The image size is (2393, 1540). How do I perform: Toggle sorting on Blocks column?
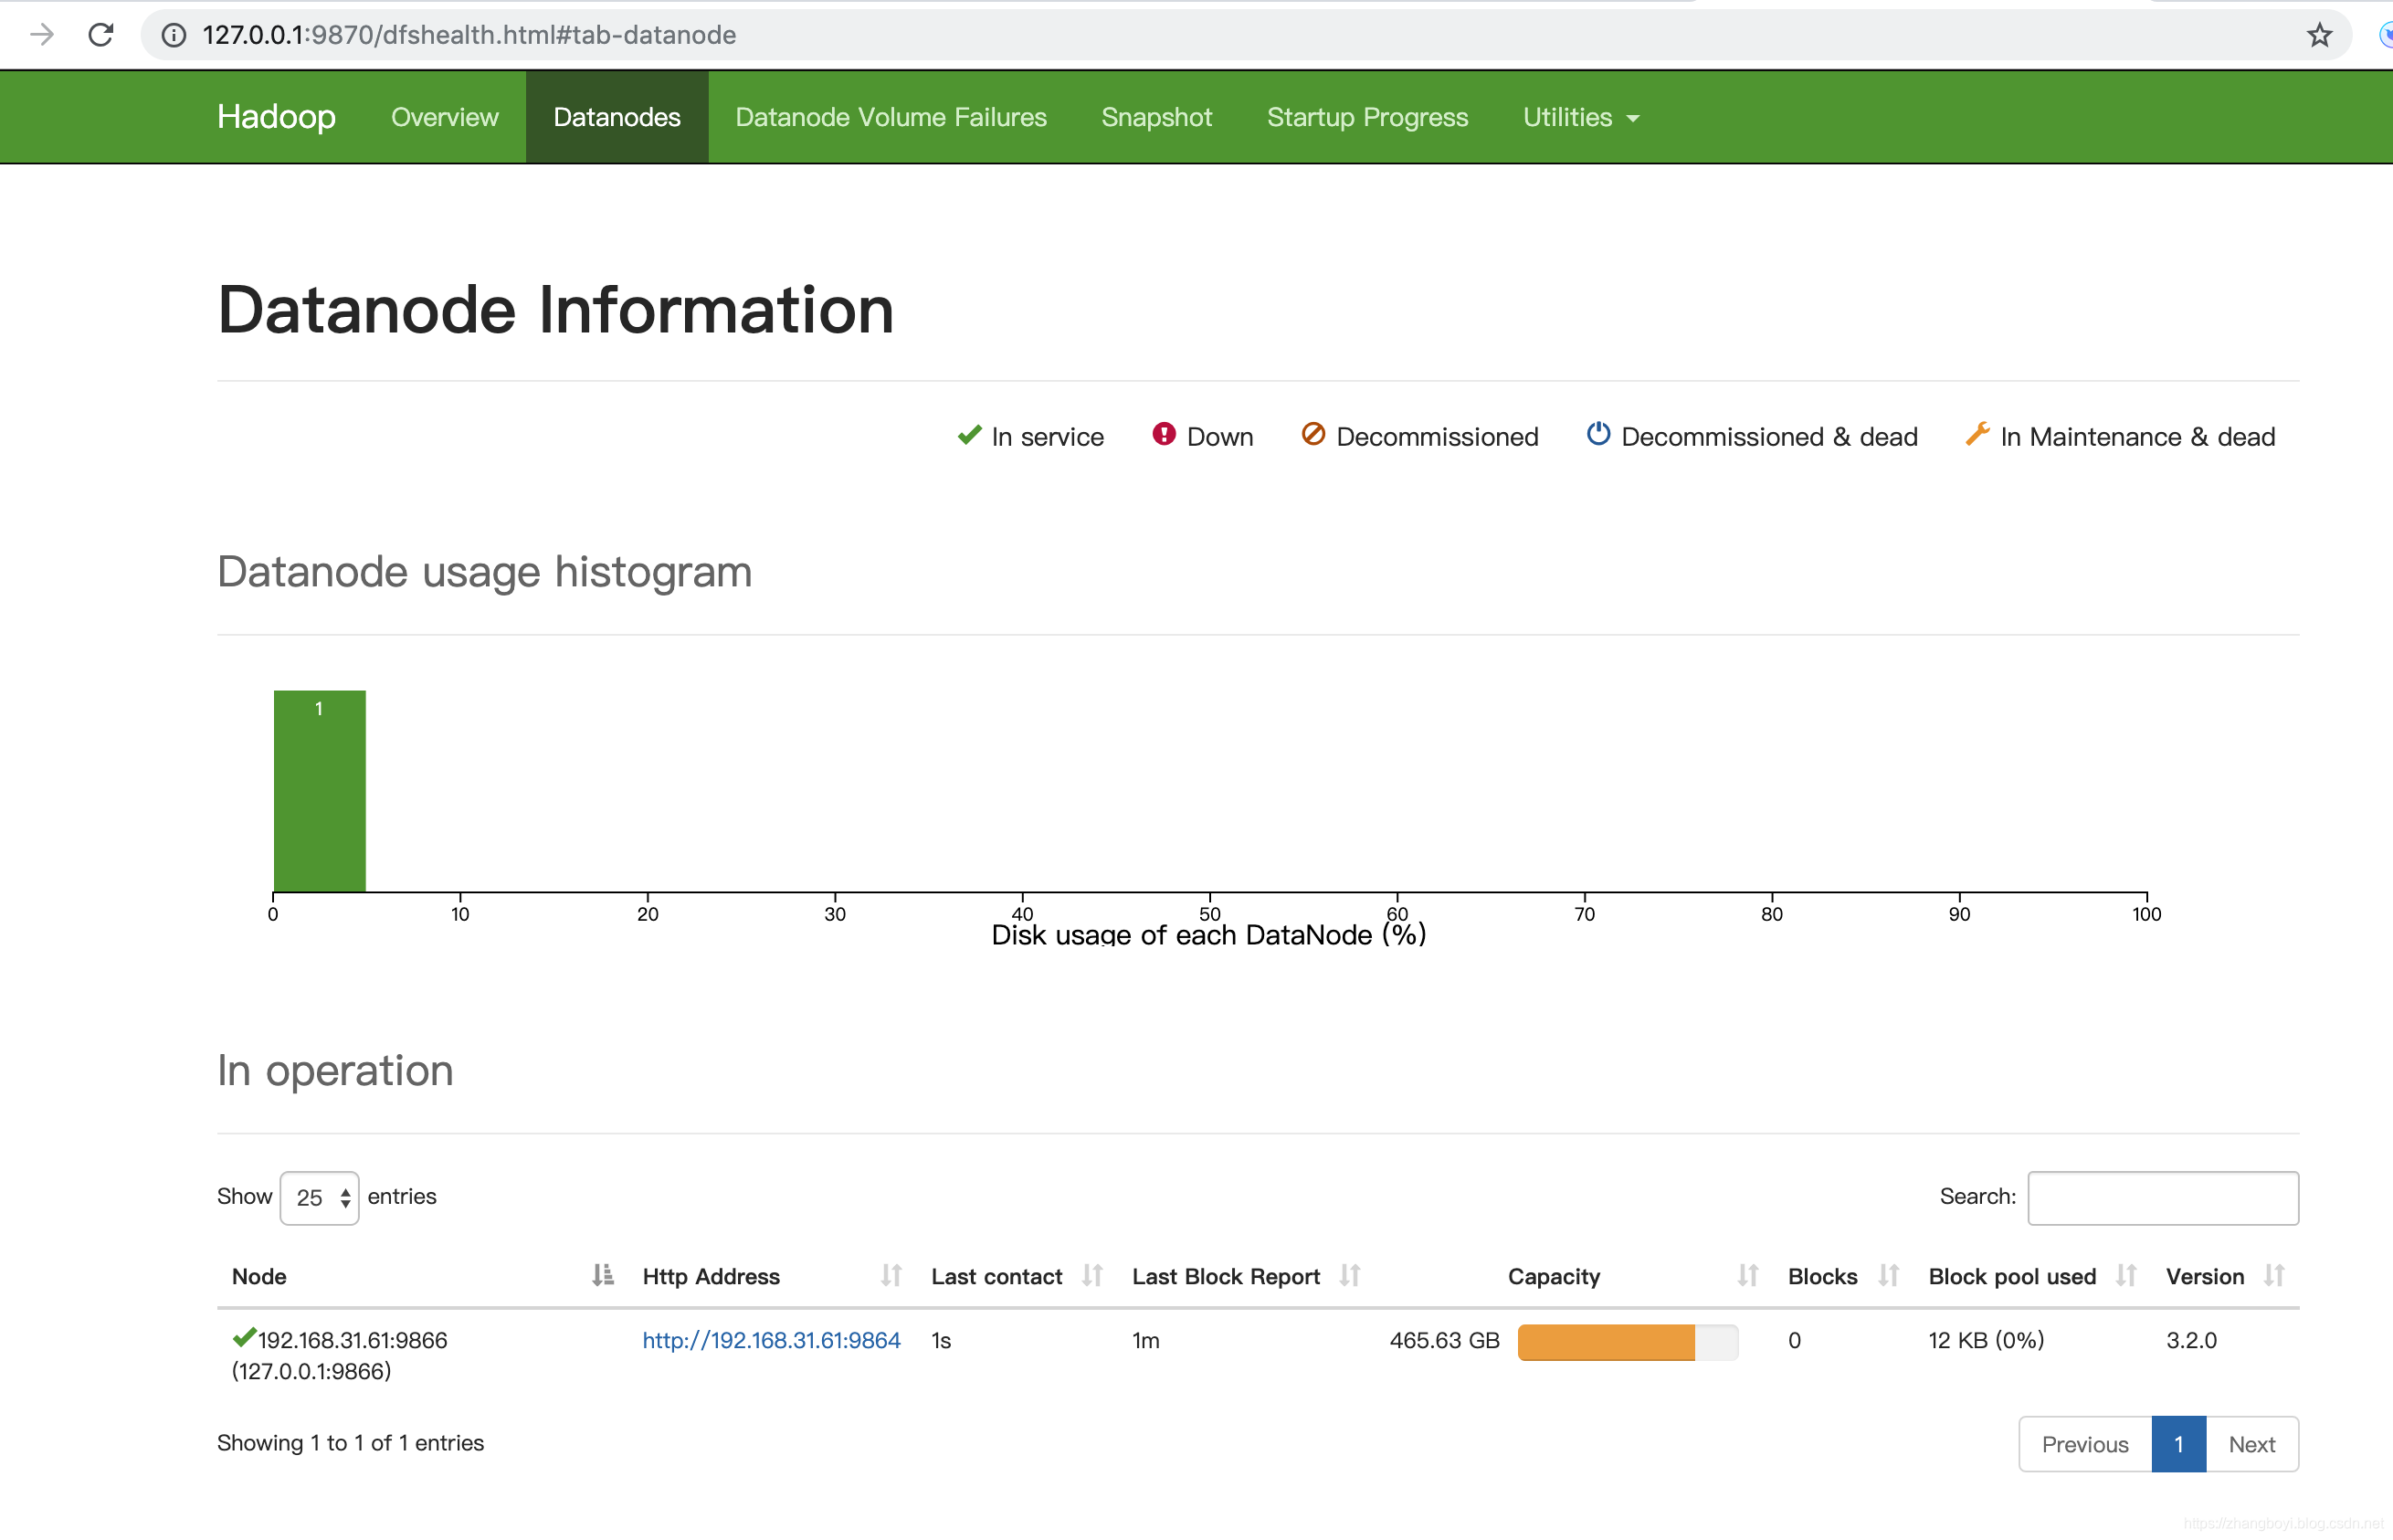pyautogui.click(x=1888, y=1275)
